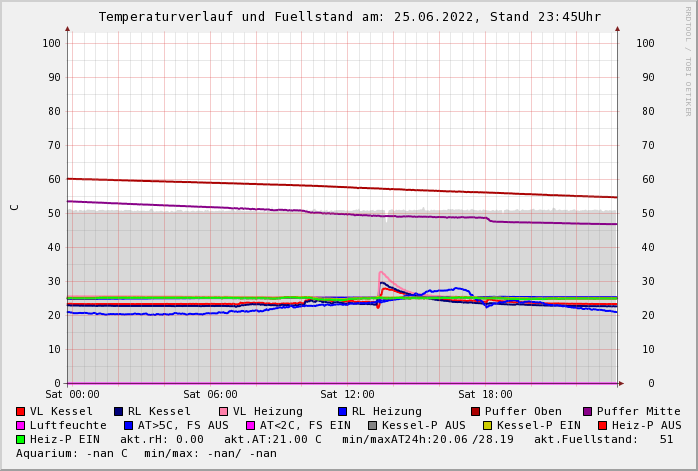Viewport: 698px width, 471px height.
Task: Click the 'RL Kessel' legend label
Action: [x=159, y=411]
